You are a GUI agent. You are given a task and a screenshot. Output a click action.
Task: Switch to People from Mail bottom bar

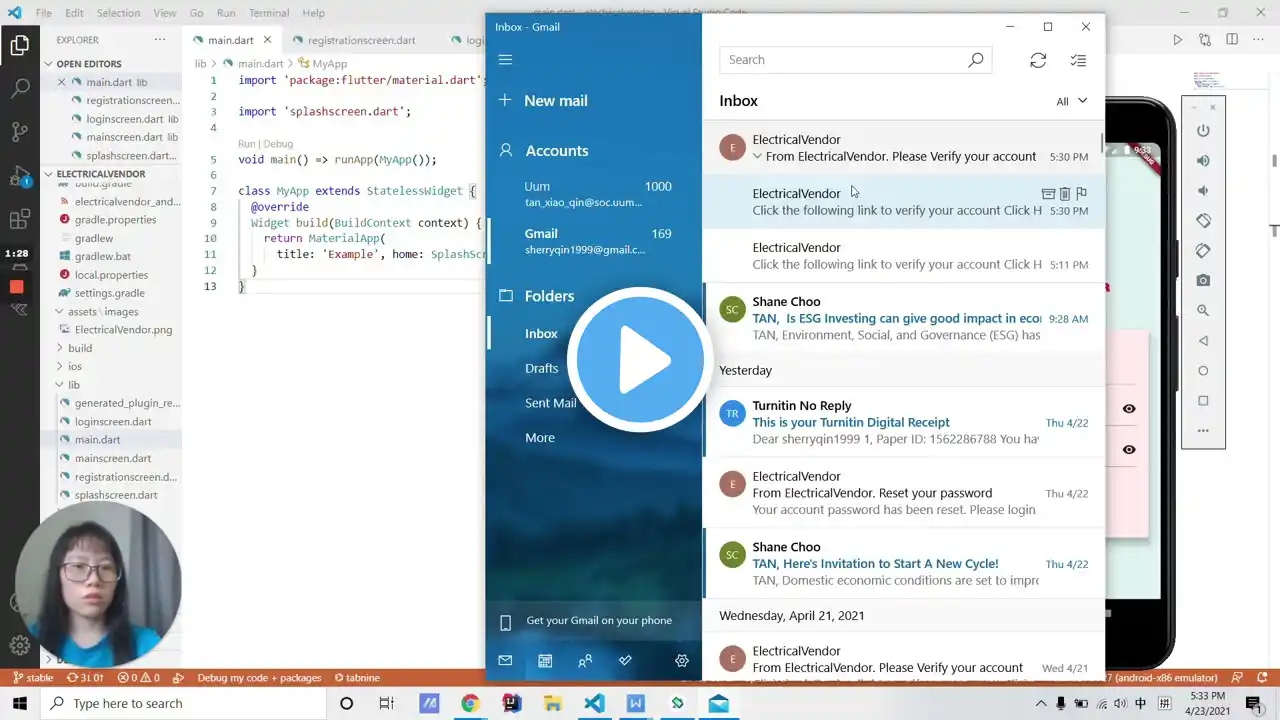tap(585, 661)
